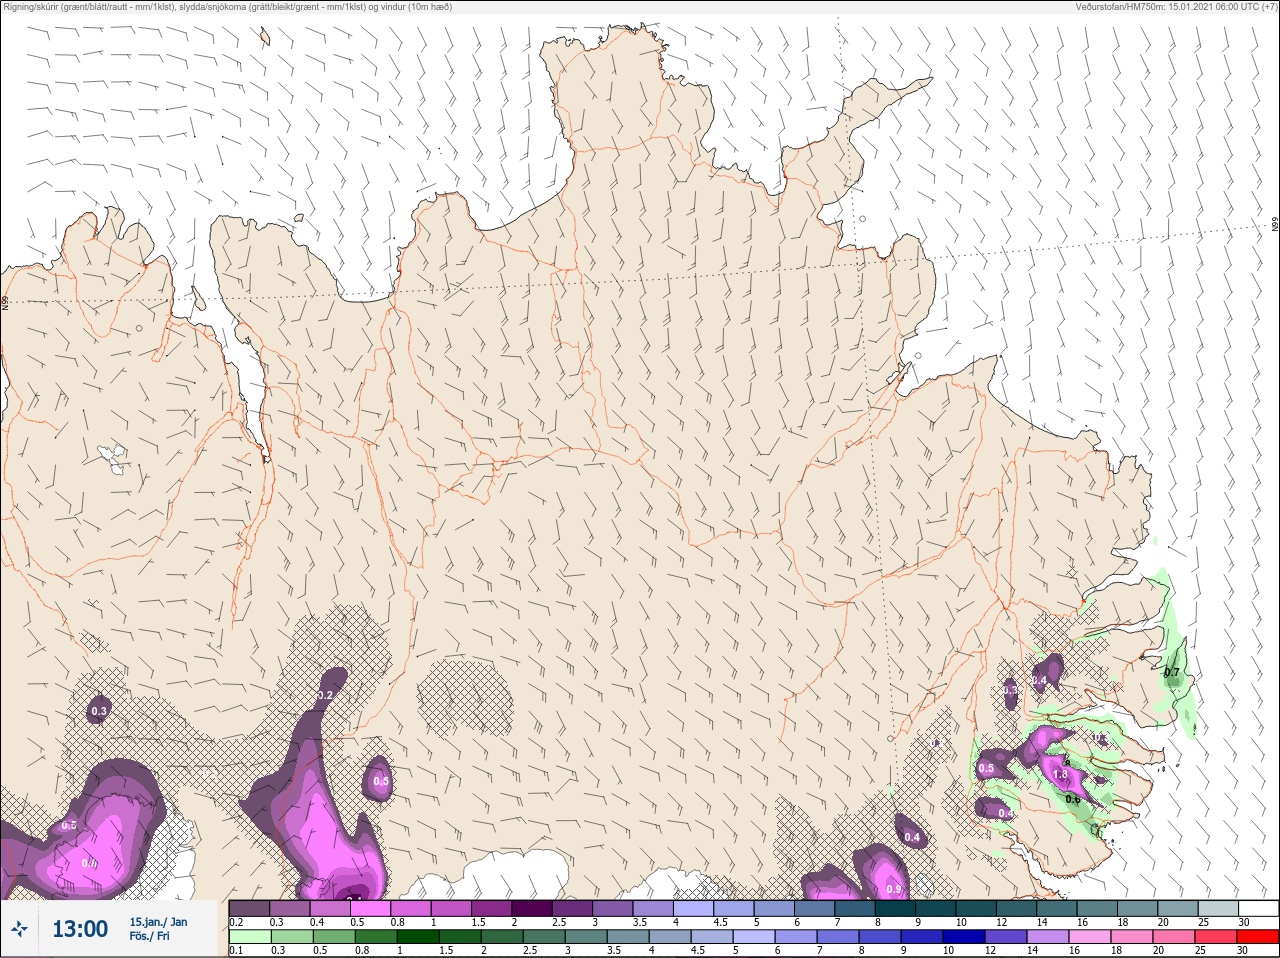This screenshot has height=958, width=1280.
Task: Click the 0.4 precipitation value near south coast
Action: click(911, 837)
